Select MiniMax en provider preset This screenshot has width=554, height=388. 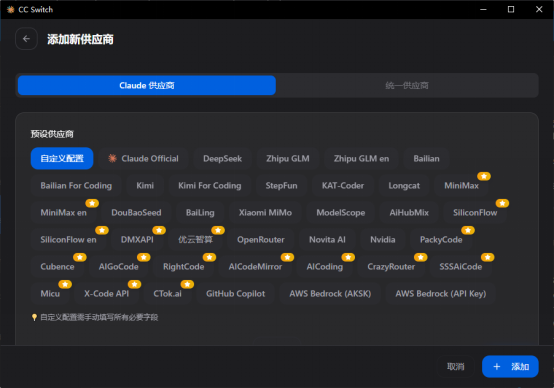(63, 212)
